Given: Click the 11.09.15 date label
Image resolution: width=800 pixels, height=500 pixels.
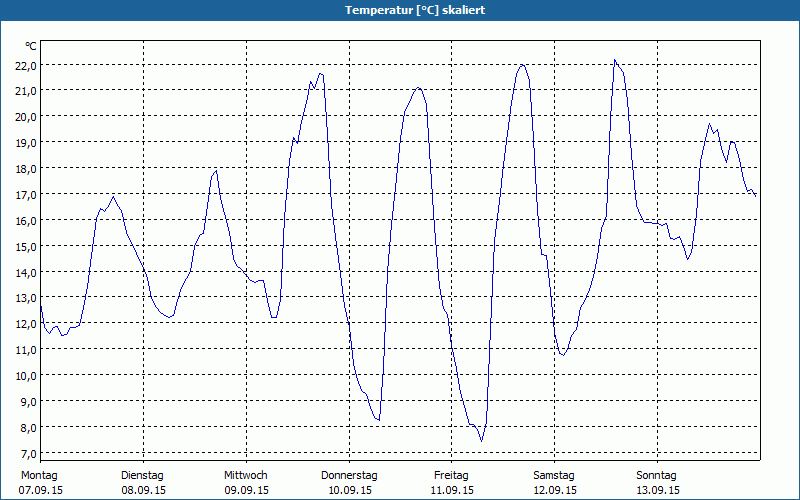Looking at the screenshot, I should coord(452,490).
